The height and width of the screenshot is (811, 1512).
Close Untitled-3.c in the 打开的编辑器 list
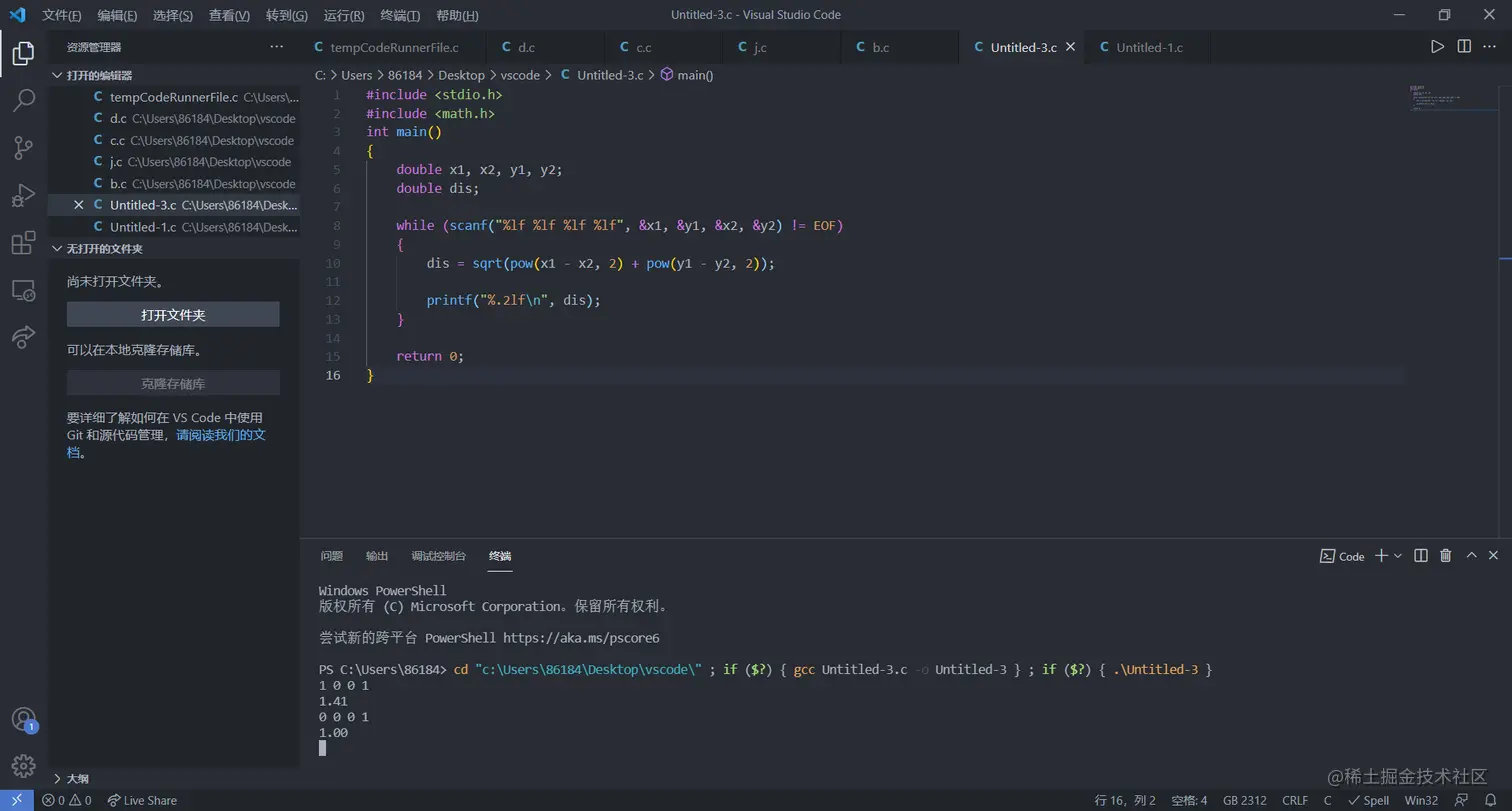coord(79,205)
